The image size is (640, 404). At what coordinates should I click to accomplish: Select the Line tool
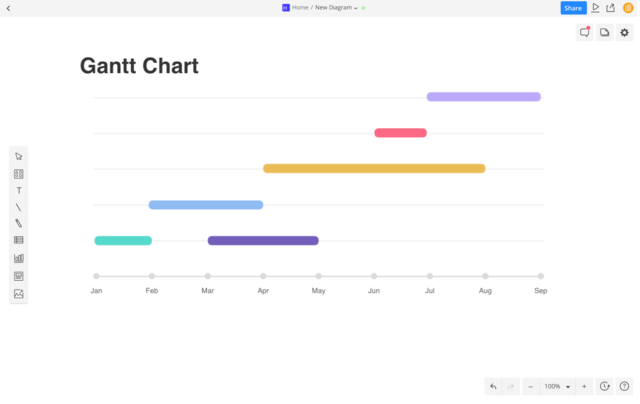19,207
